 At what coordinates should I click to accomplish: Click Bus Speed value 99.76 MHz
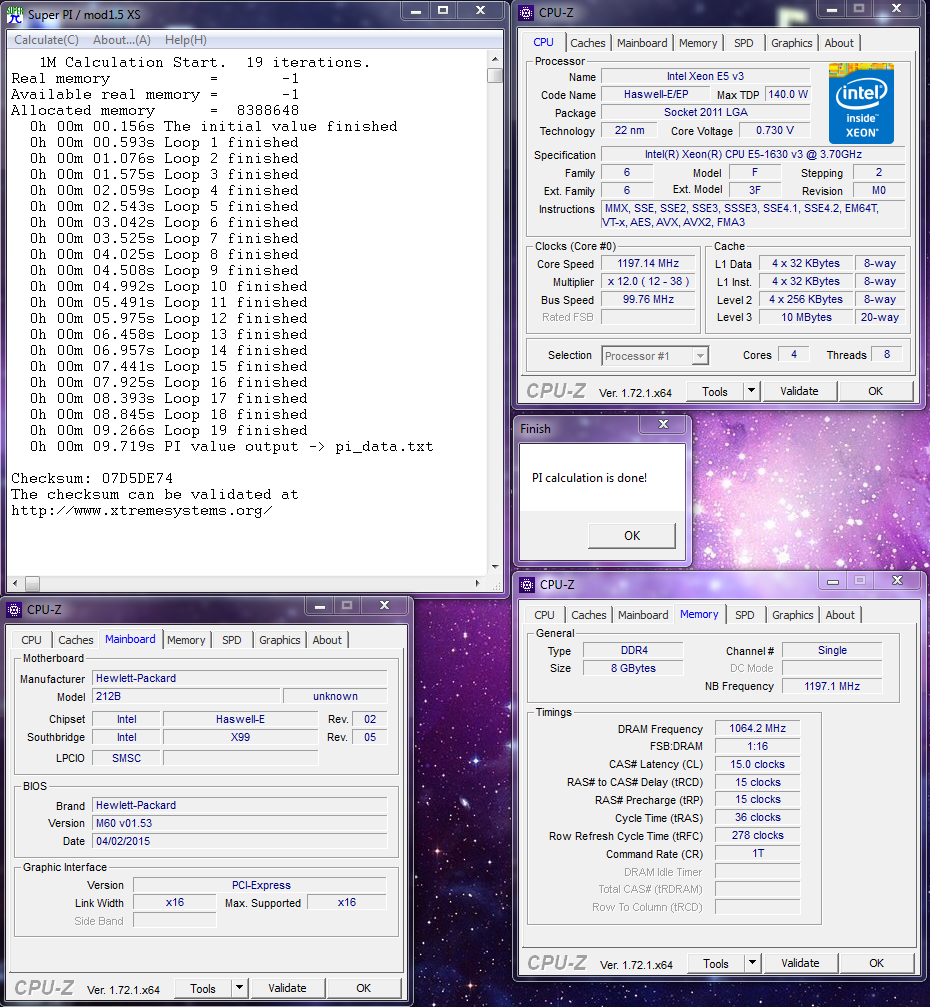pyautogui.click(x=648, y=299)
